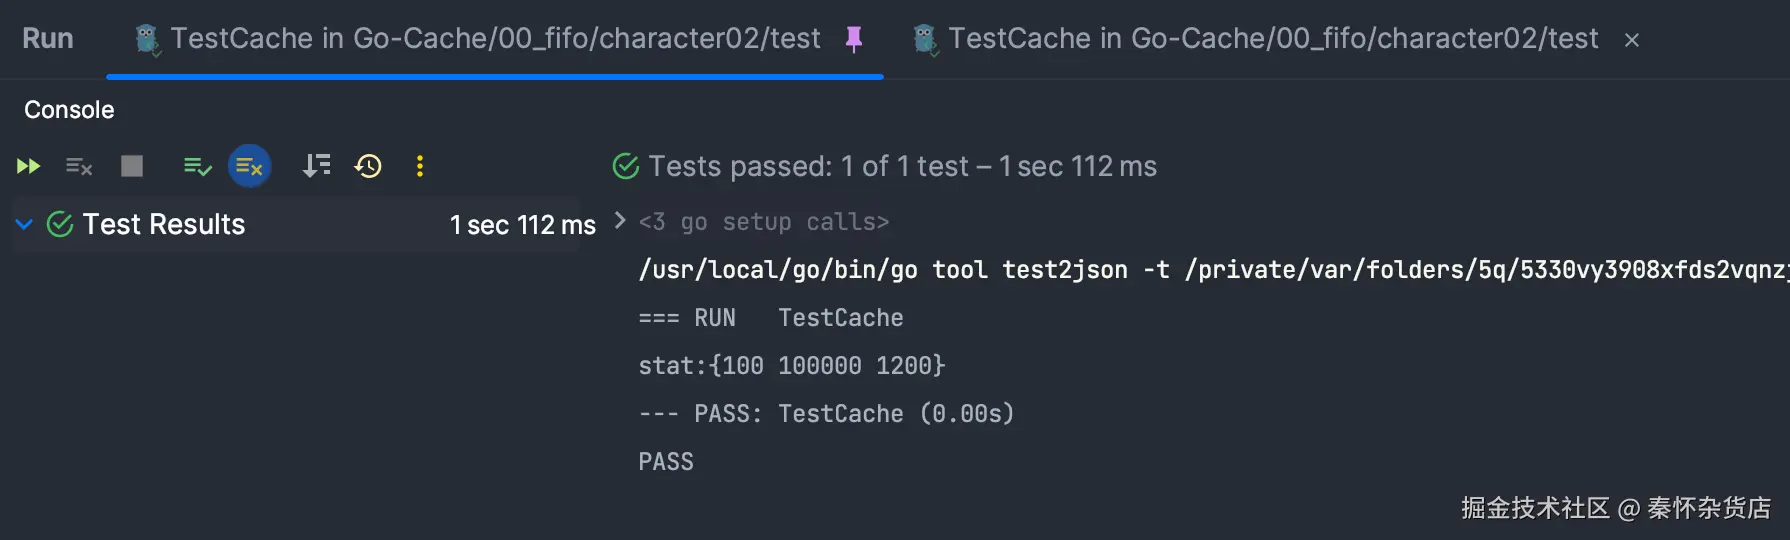The width and height of the screenshot is (1790, 540).
Task: Toggle Show Passed tests filter
Action: [x=197, y=166]
